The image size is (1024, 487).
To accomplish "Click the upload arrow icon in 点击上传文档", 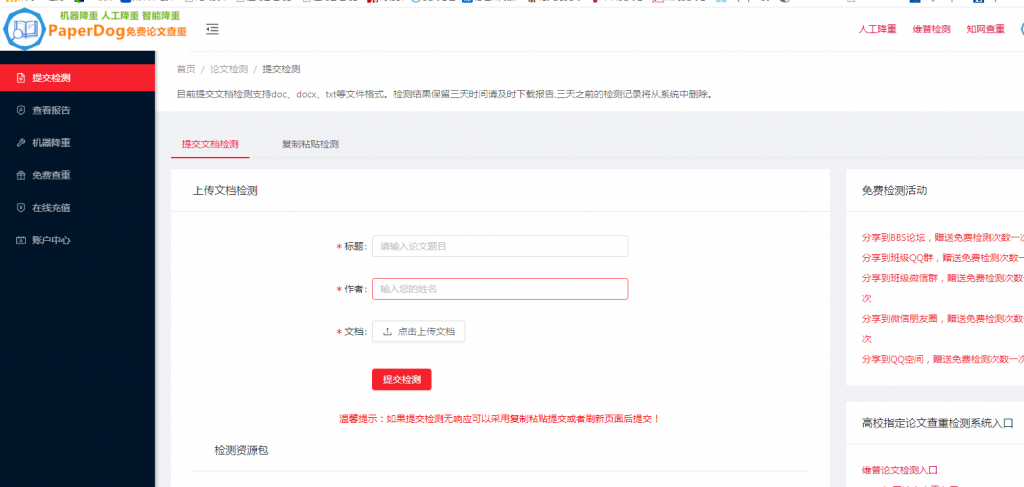I will click(x=387, y=332).
